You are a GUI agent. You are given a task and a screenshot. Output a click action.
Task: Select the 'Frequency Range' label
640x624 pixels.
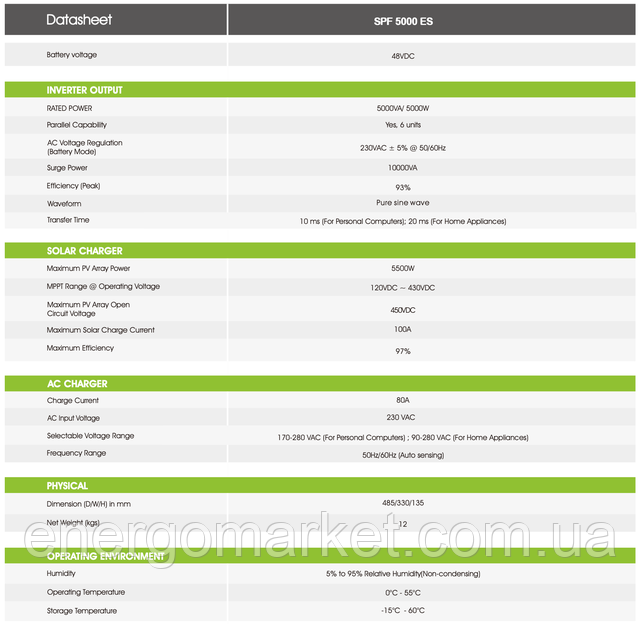pyautogui.click(x=76, y=453)
